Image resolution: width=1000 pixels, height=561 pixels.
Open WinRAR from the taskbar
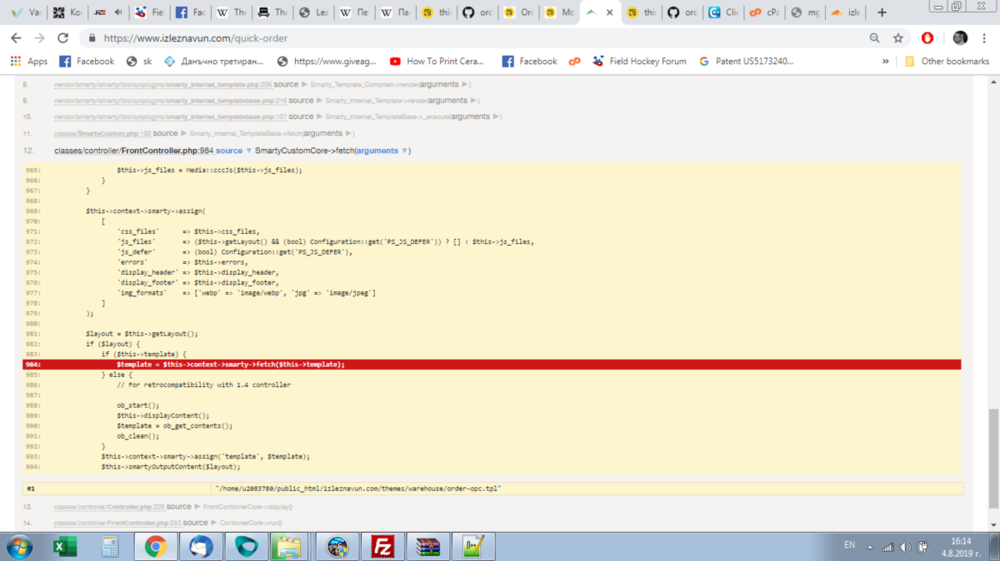[x=427, y=546]
